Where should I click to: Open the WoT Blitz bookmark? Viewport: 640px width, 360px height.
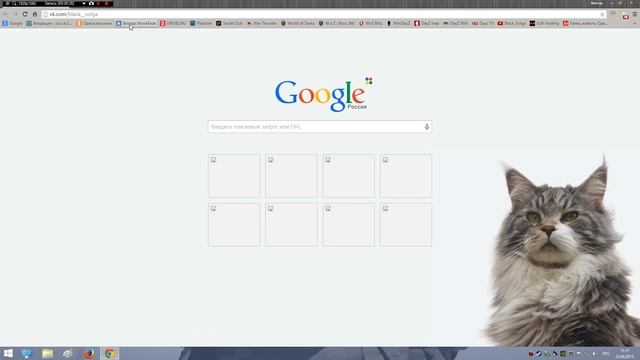[371, 24]
